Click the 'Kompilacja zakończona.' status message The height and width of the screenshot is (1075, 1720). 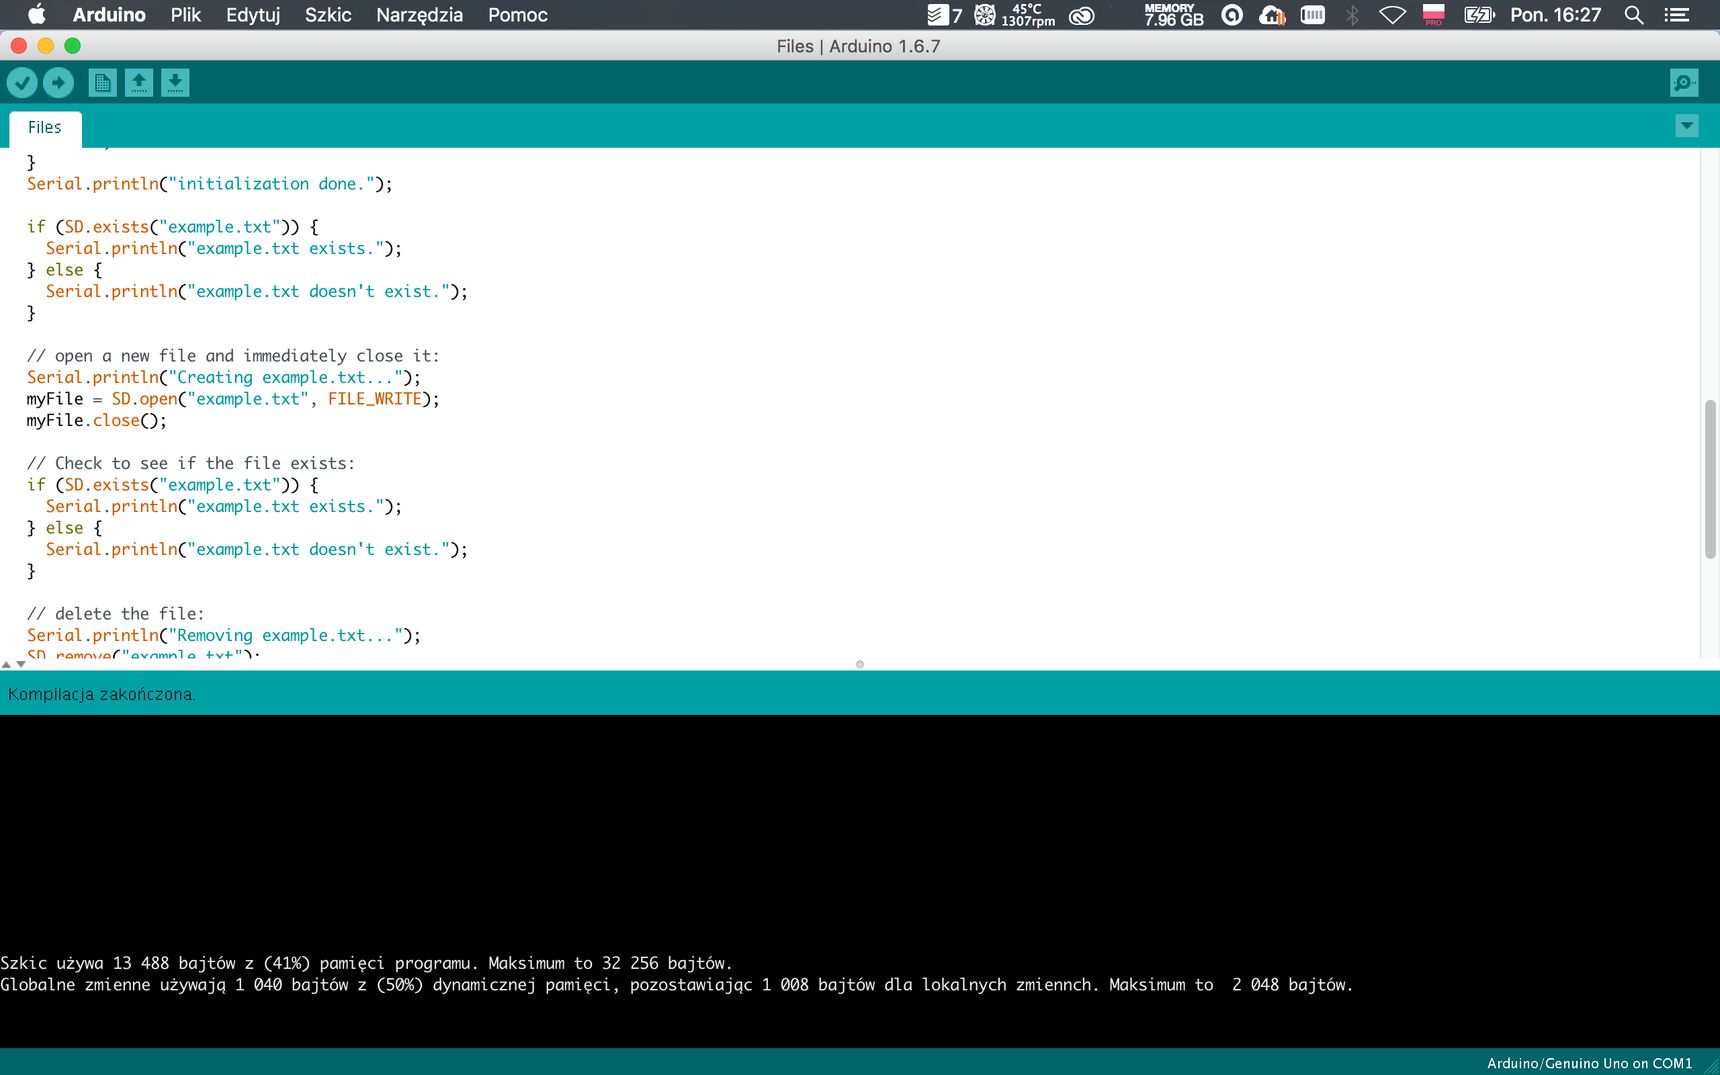click(101, 694)
